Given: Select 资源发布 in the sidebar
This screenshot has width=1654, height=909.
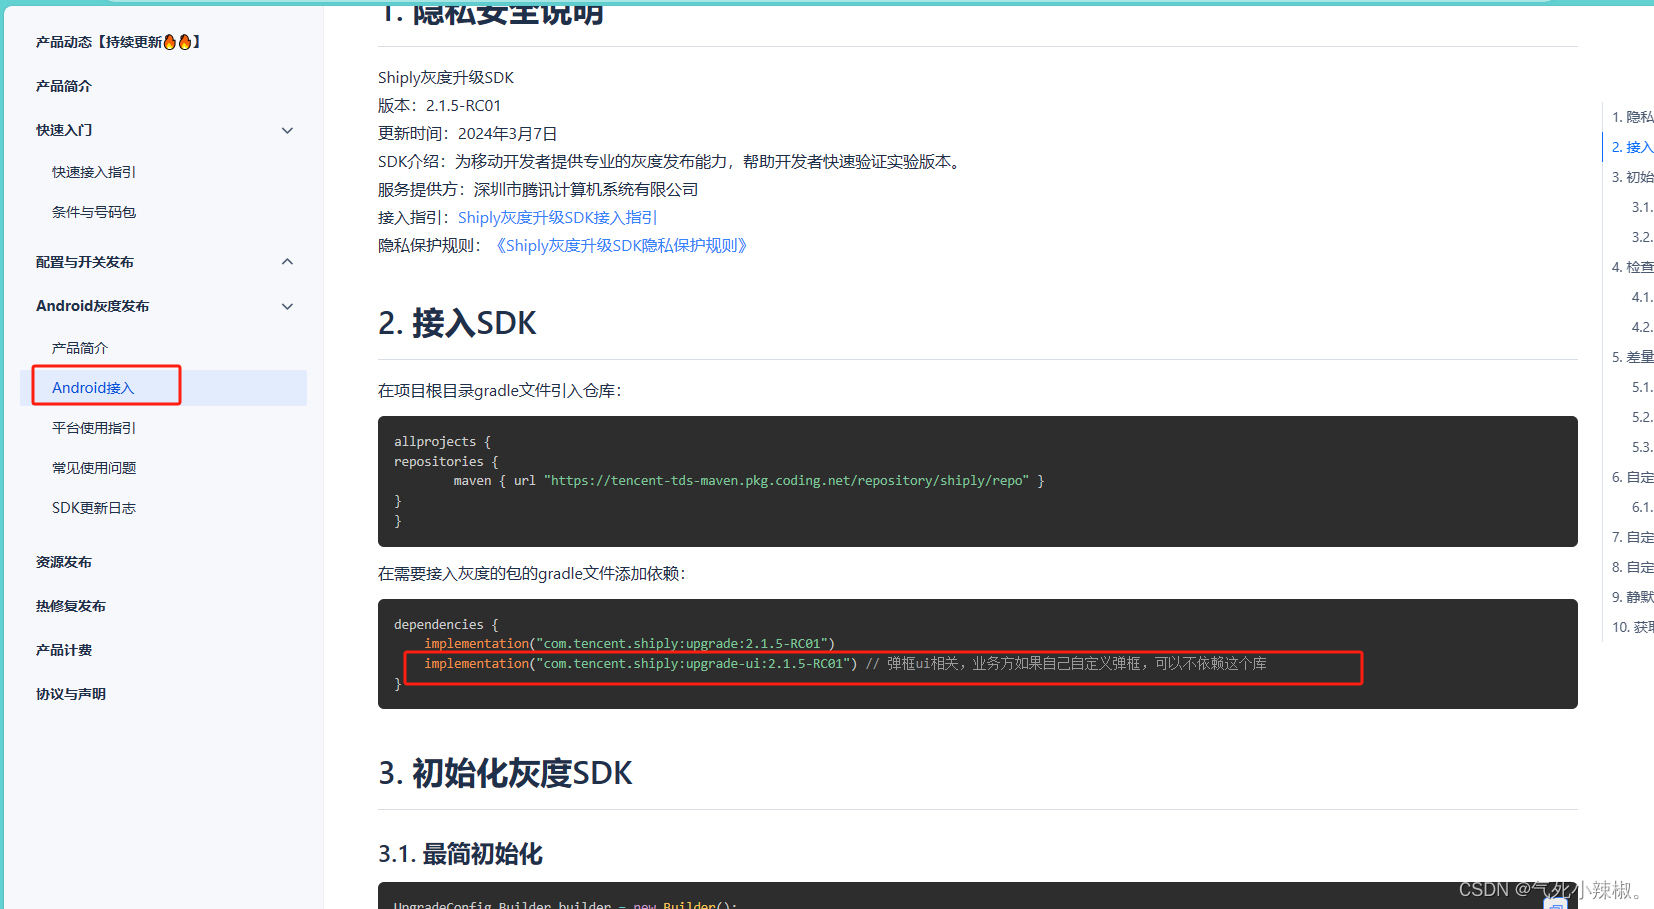Looking at the screenshot, I should click(x=64, y=561).
